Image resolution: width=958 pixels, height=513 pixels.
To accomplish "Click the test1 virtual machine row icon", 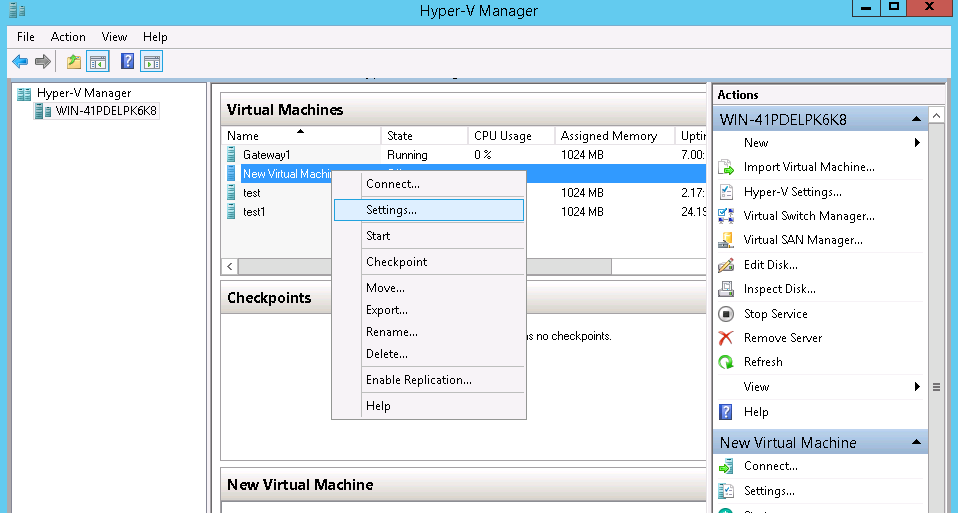I will coord(231,211).
